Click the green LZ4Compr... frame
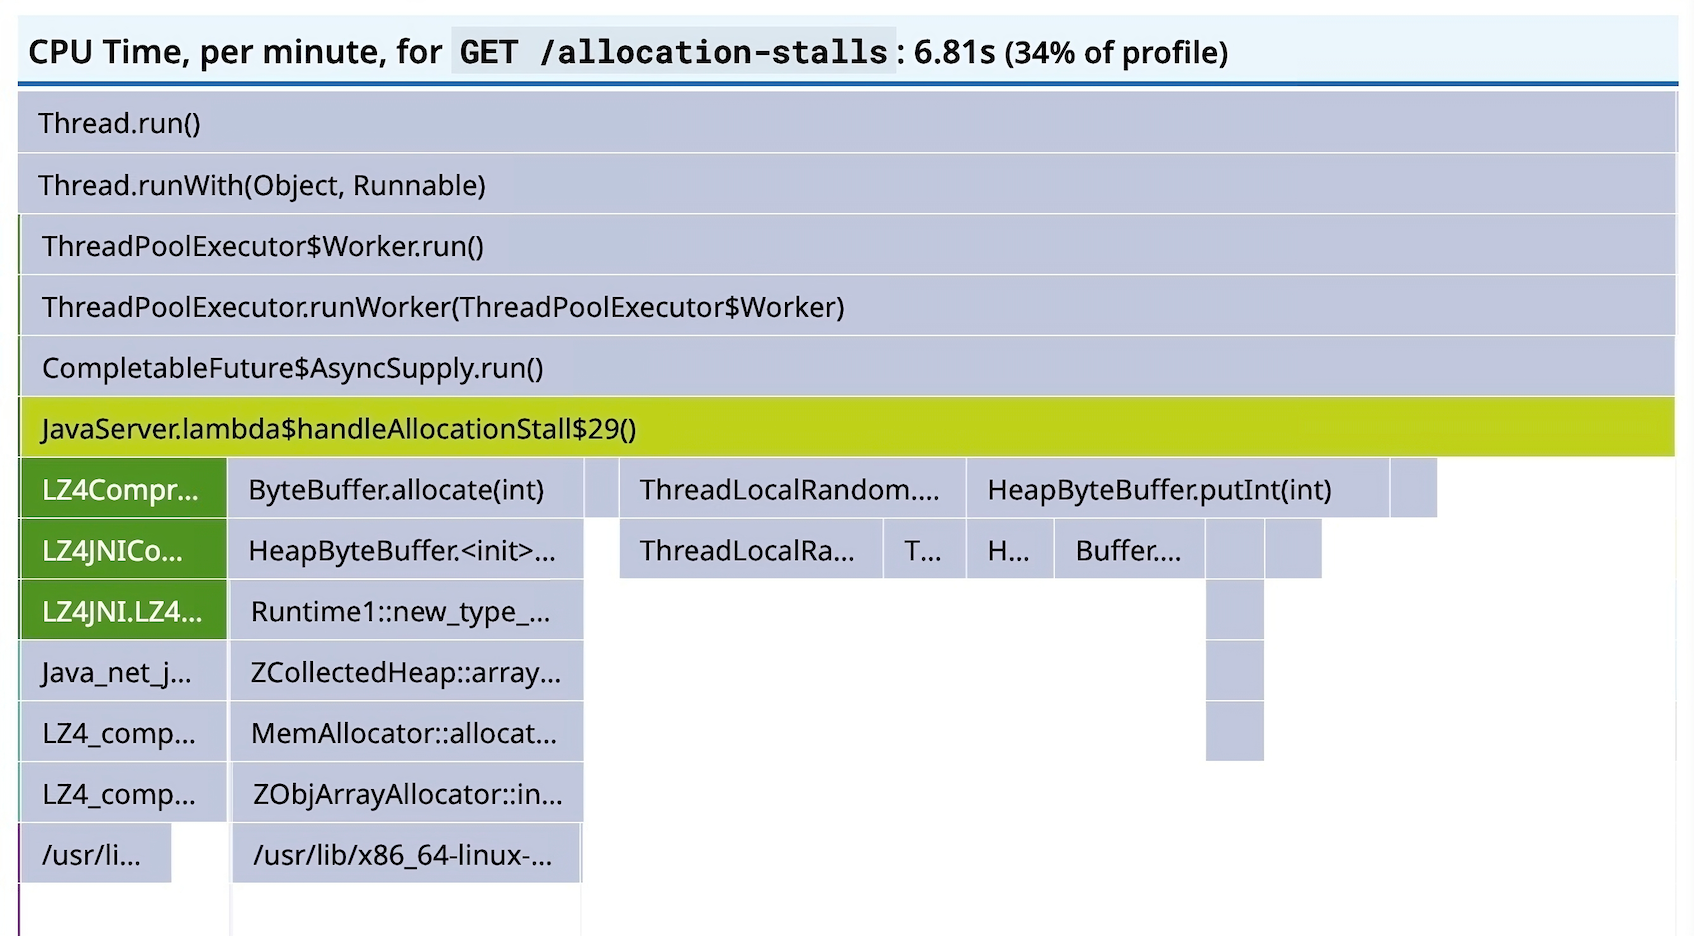This screenshot has height=936, width=1694. tap(120, 489)
